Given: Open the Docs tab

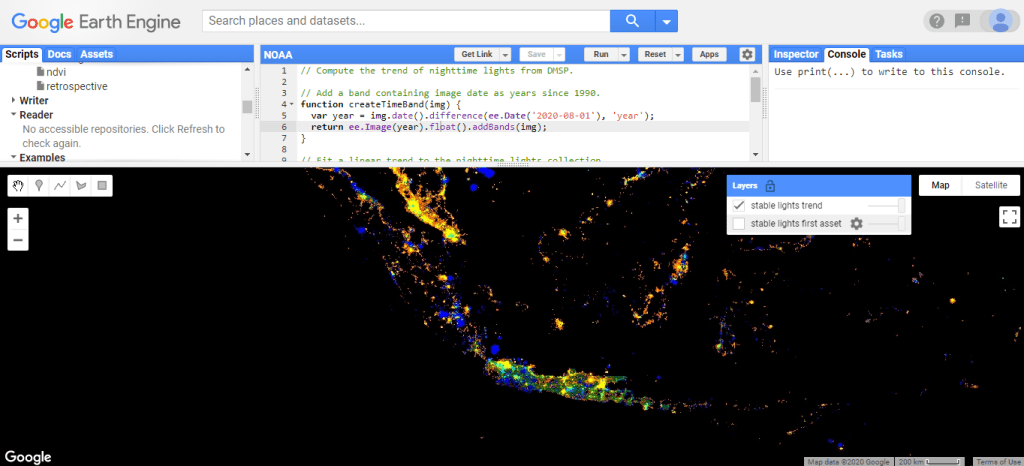Looking at the screenshot, I should tap(59, 54).
